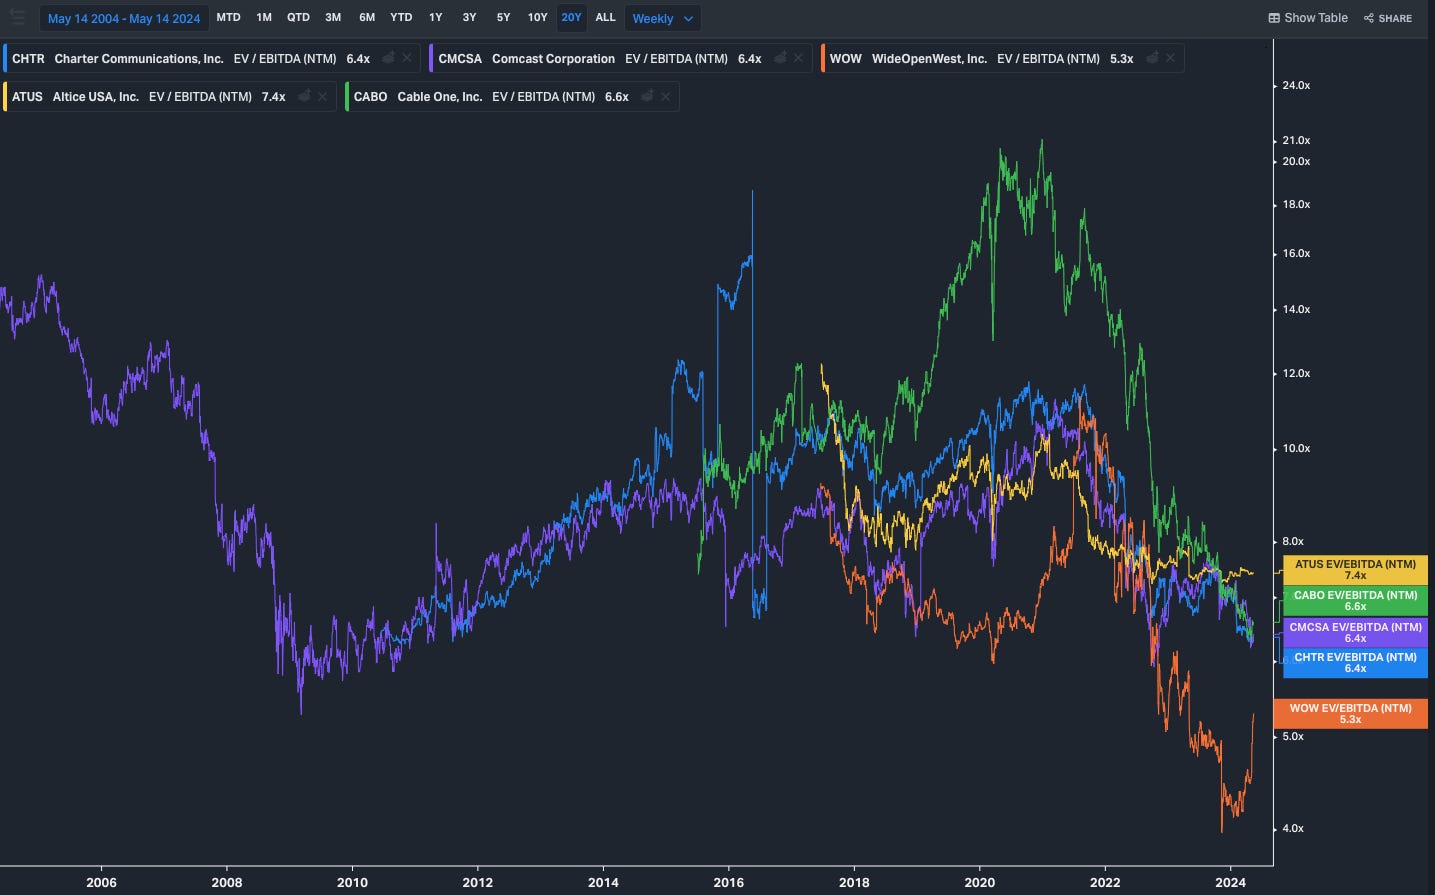1435x895 pixels.
Task: Open the line style icon for CHTR
Action: [388, 58]
